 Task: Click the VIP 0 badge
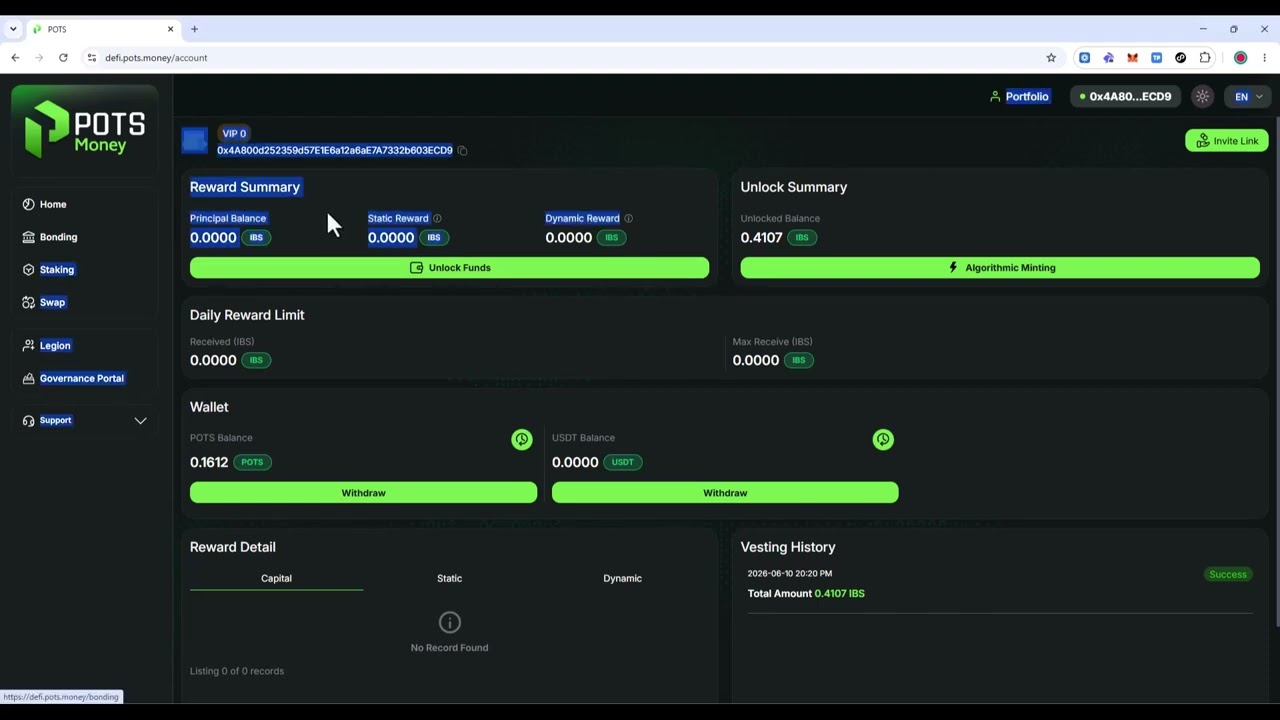click(234, 133)
